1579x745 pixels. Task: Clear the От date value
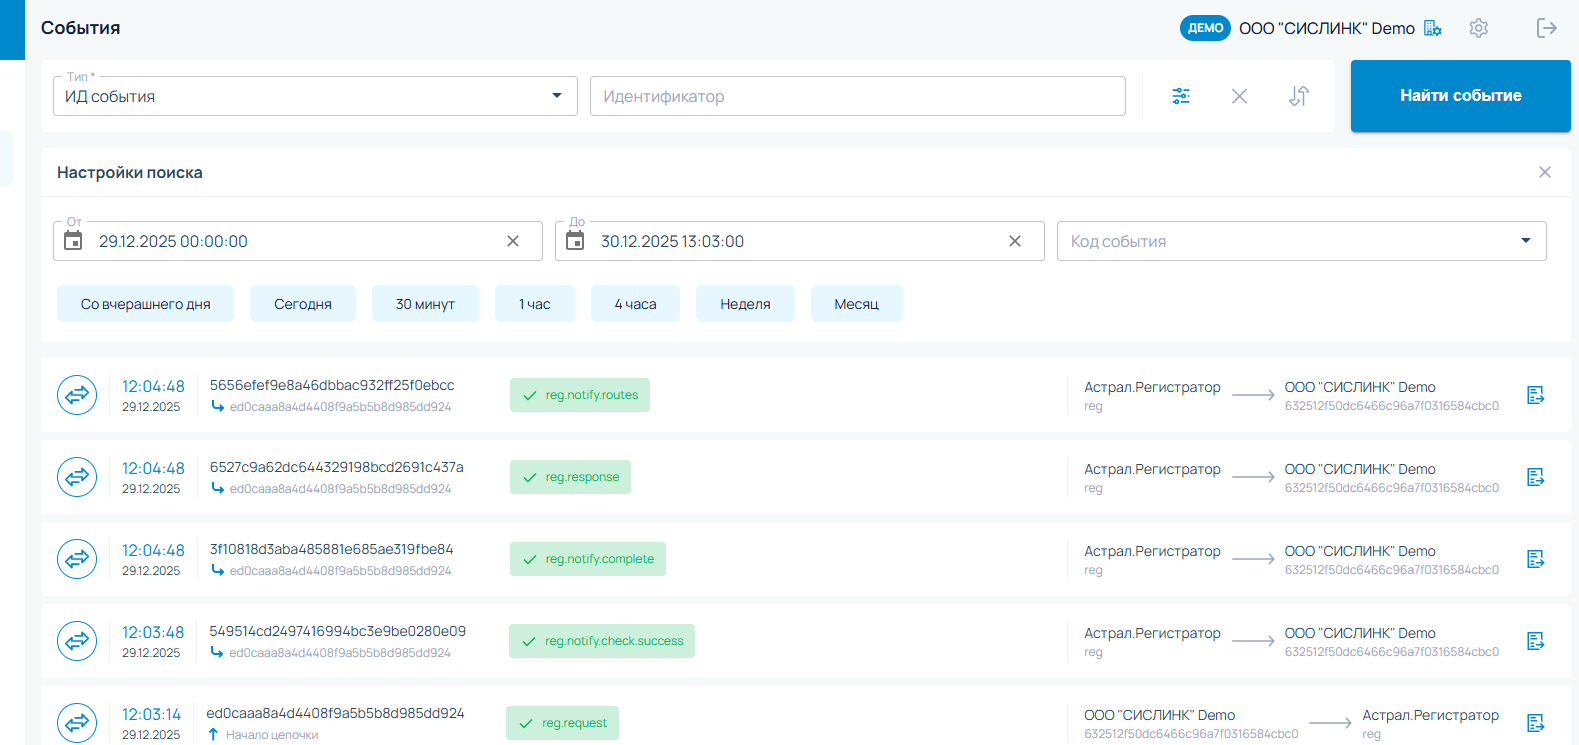point(513,241)
